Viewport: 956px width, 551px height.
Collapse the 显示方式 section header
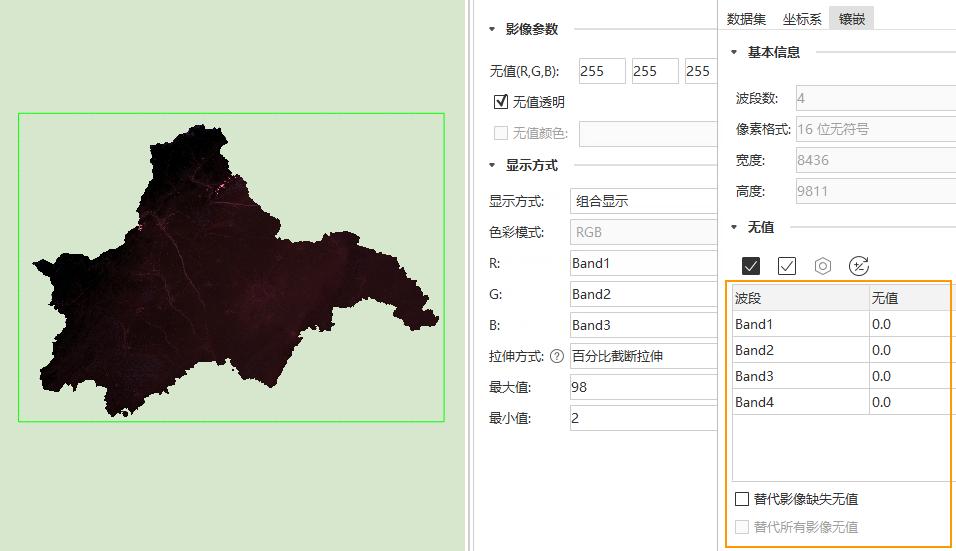pos(492,166)
